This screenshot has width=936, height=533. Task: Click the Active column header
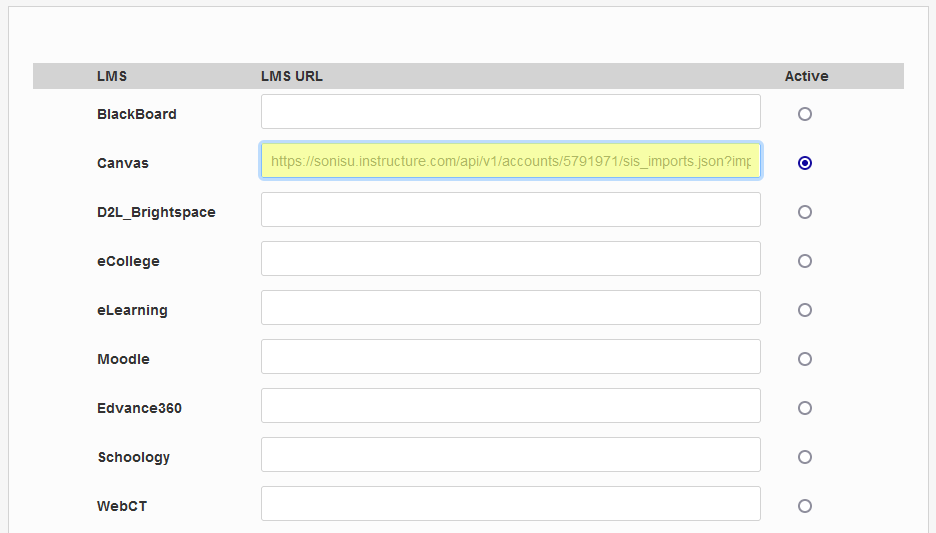806,76
